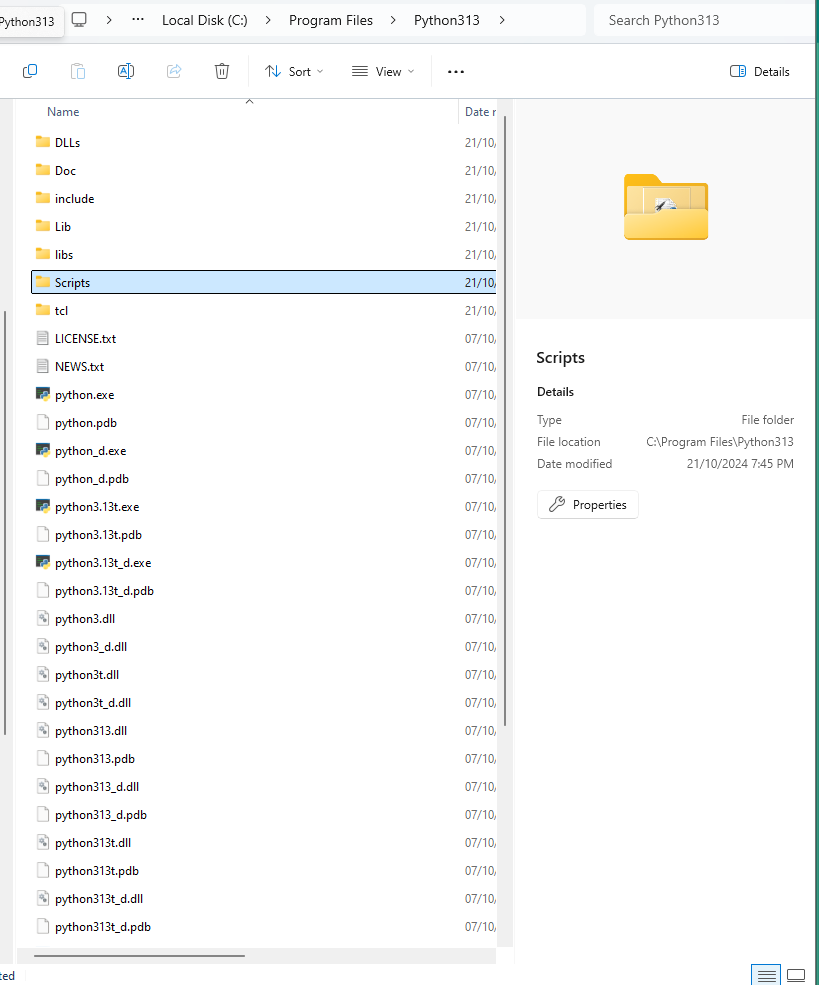Open the See more ellipsis menu
This screenshot has width=819, height=985.
[x=456, y=72]
